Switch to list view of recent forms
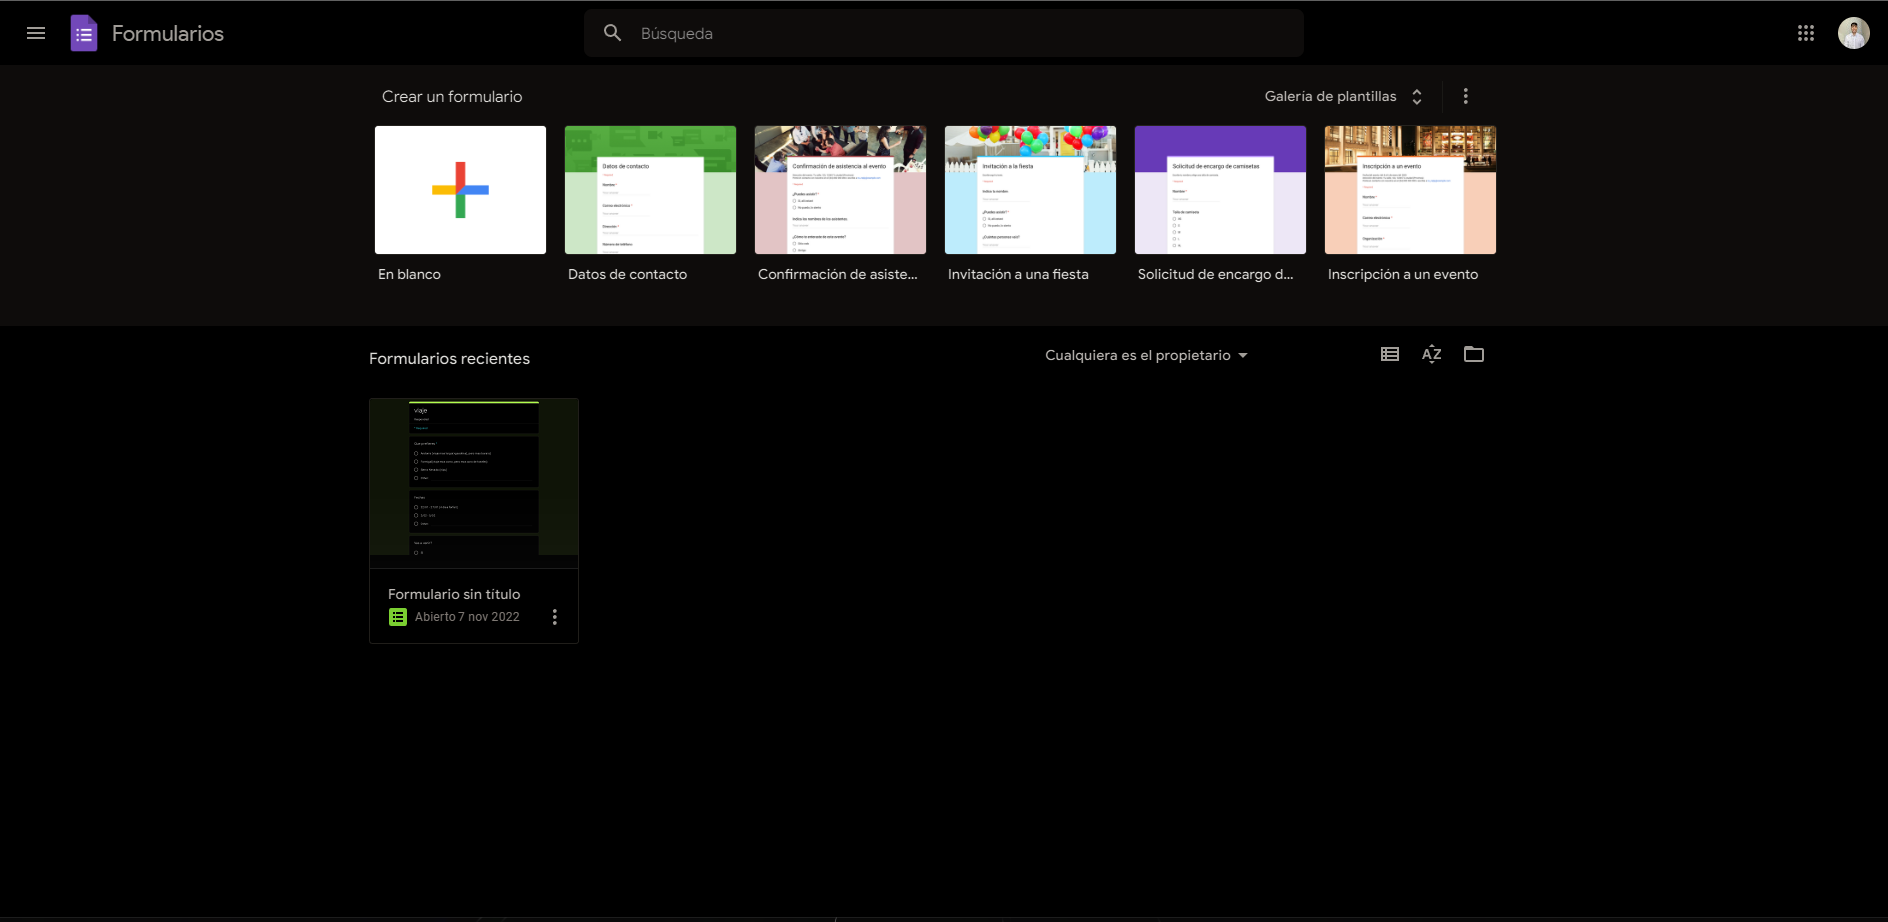1888x922 pixels. click(x=1389, y=354)
